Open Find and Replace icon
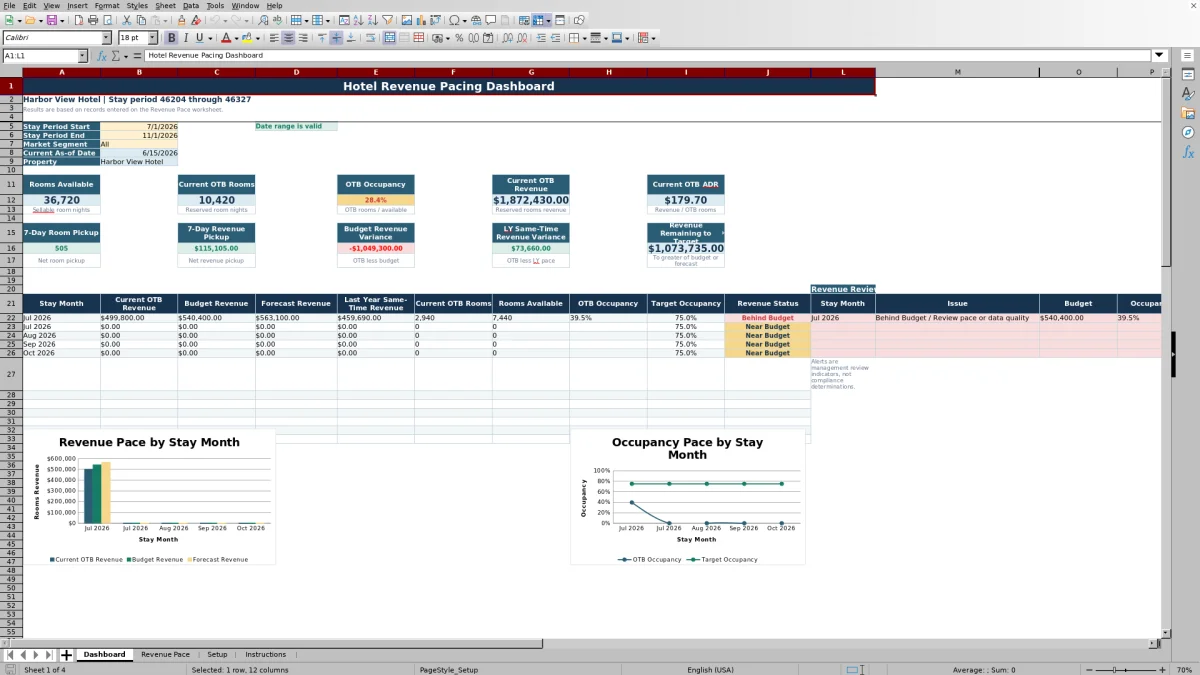 pyautogui.click(x=263, y=20)
